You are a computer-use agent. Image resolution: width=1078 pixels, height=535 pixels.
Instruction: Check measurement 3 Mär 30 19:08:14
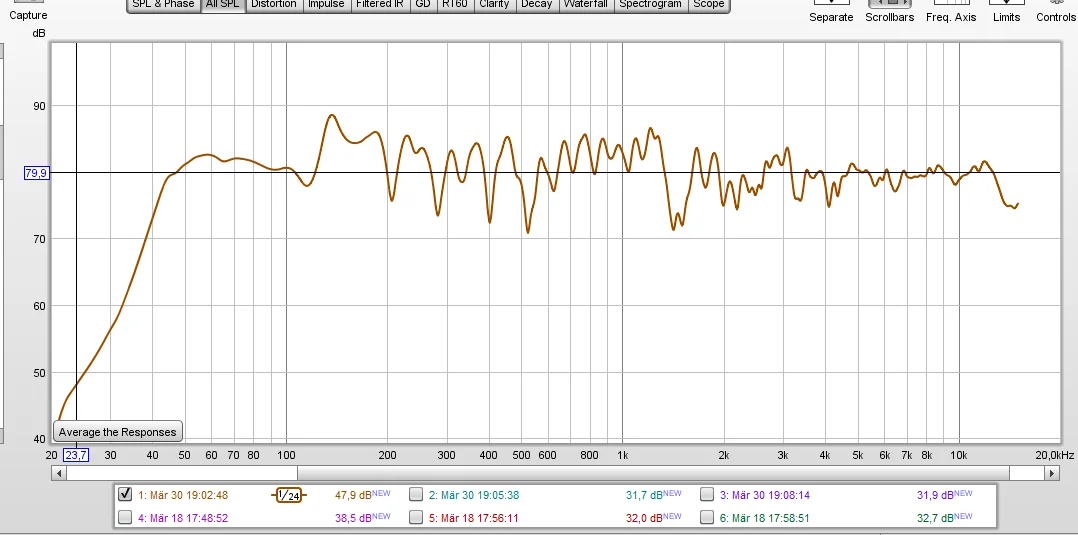(707, 494)
